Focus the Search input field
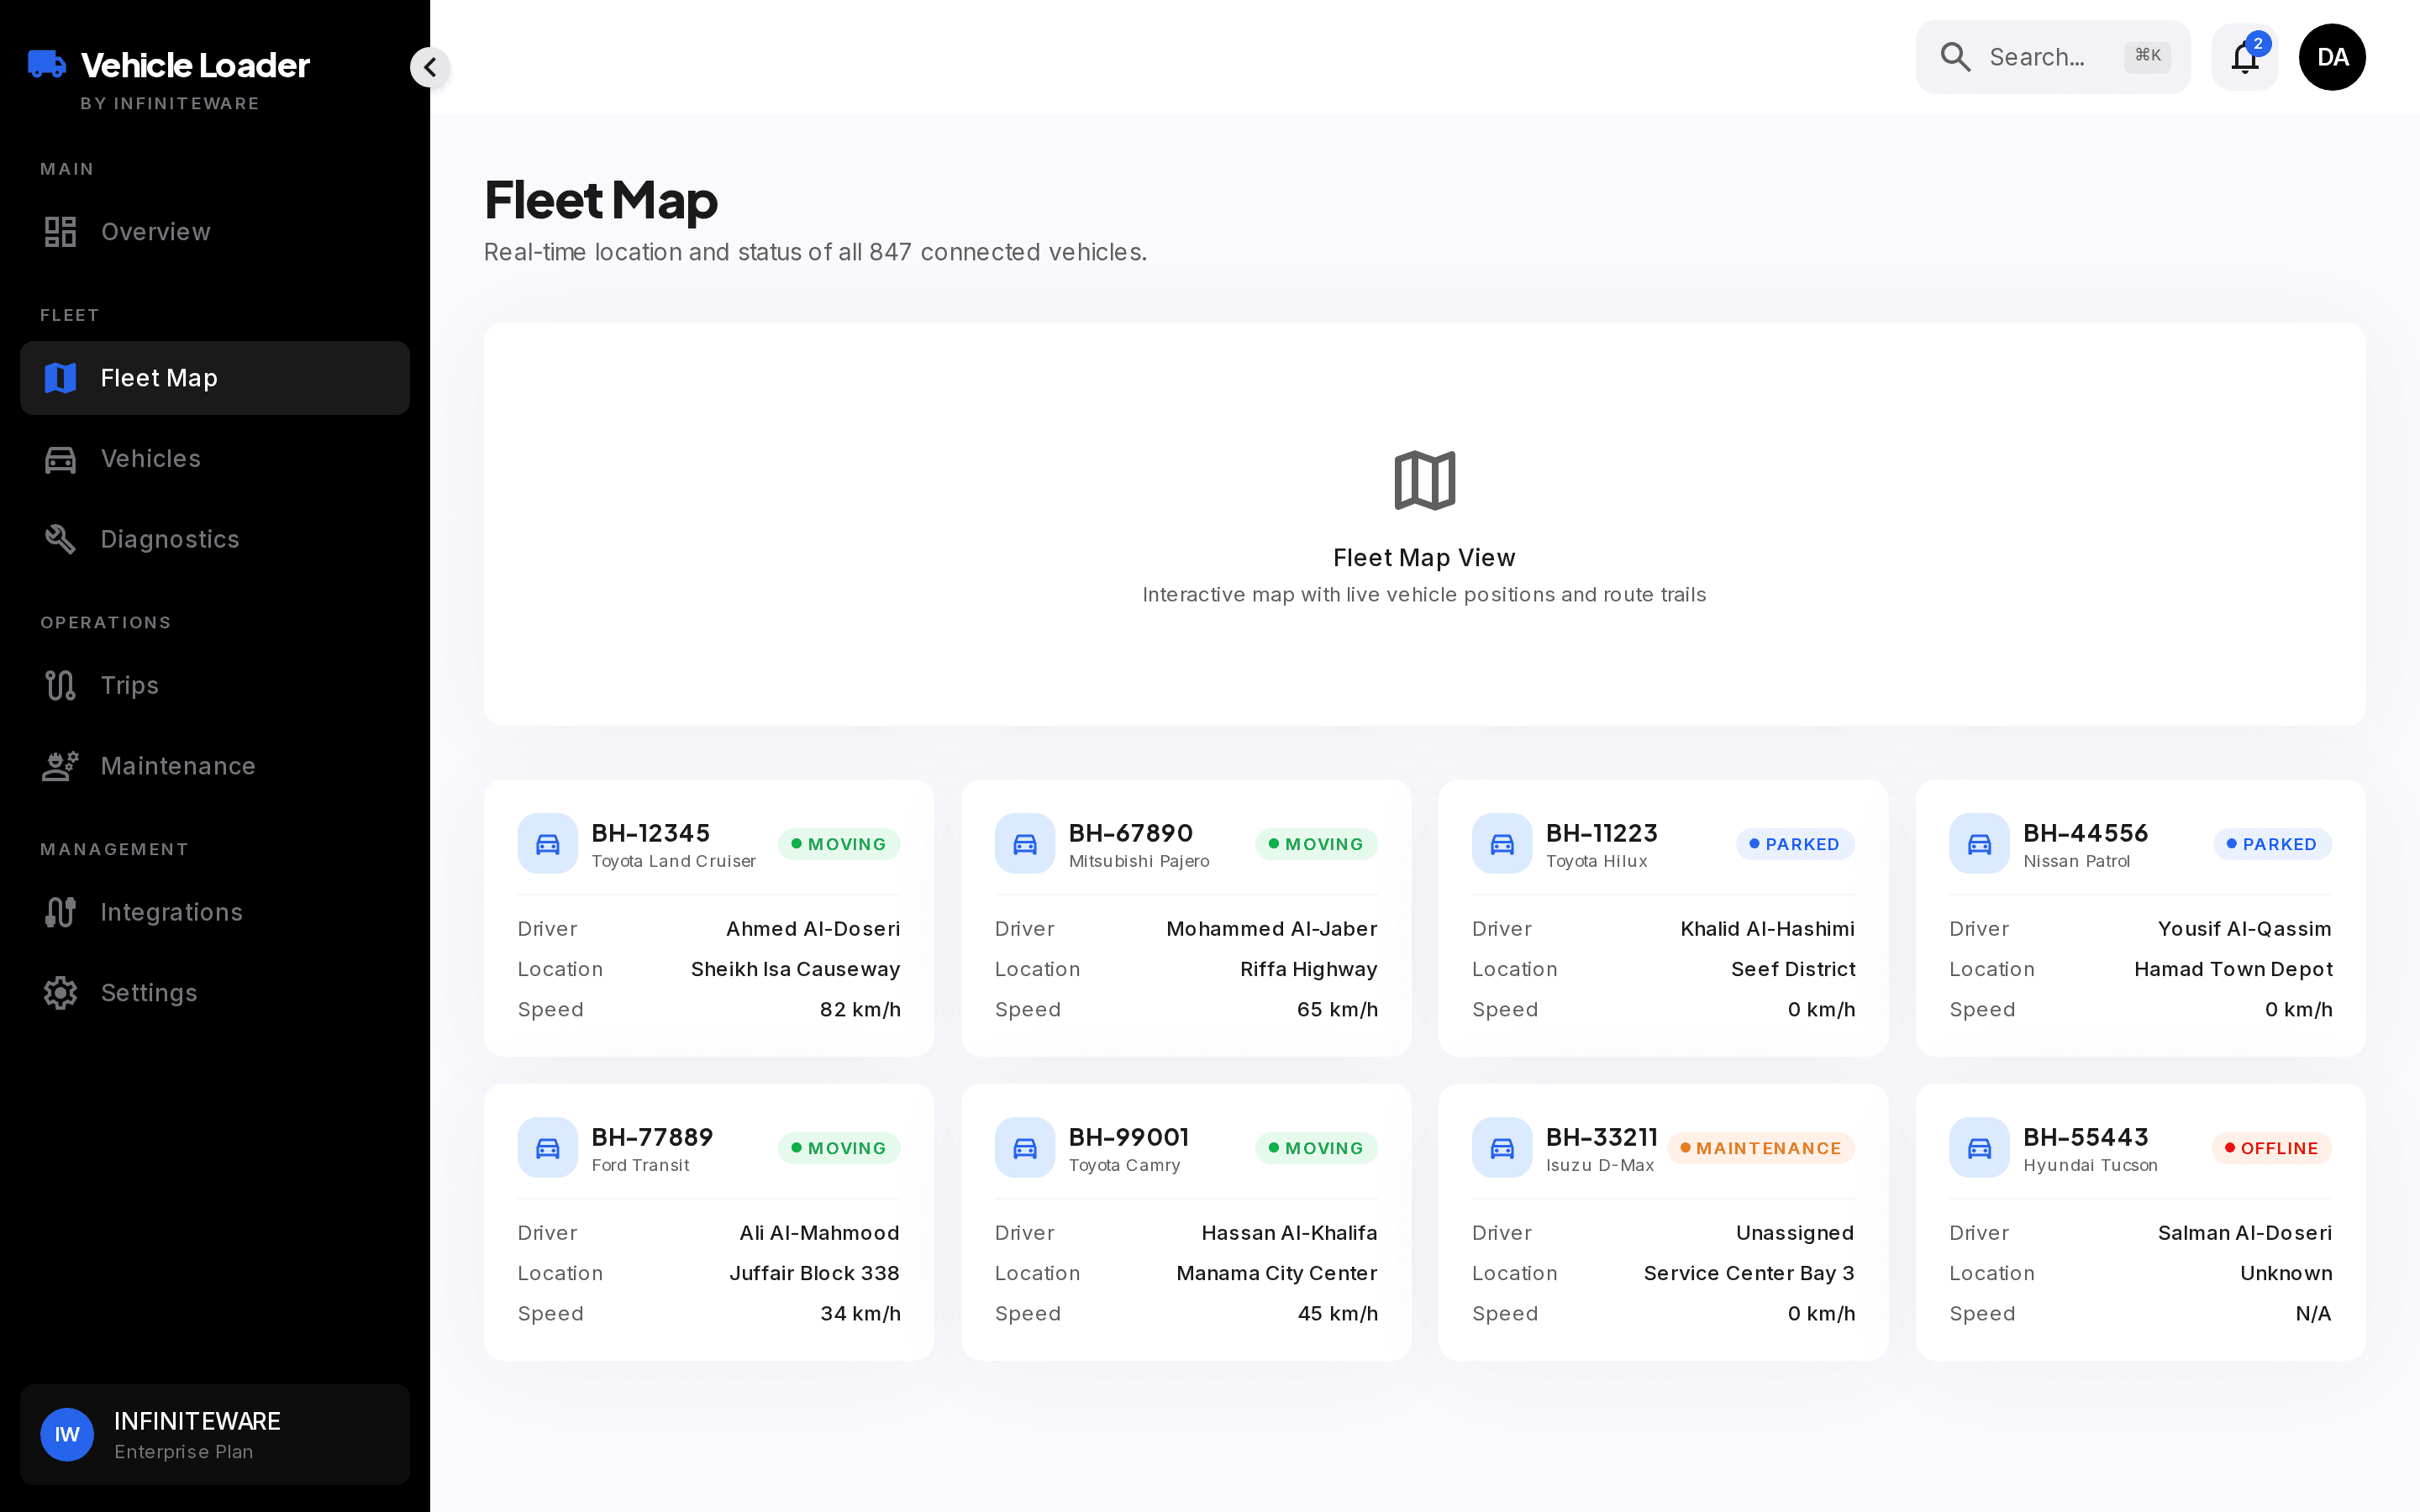The height and width of the screenshot is (1512, 2420). (2052, 57)
